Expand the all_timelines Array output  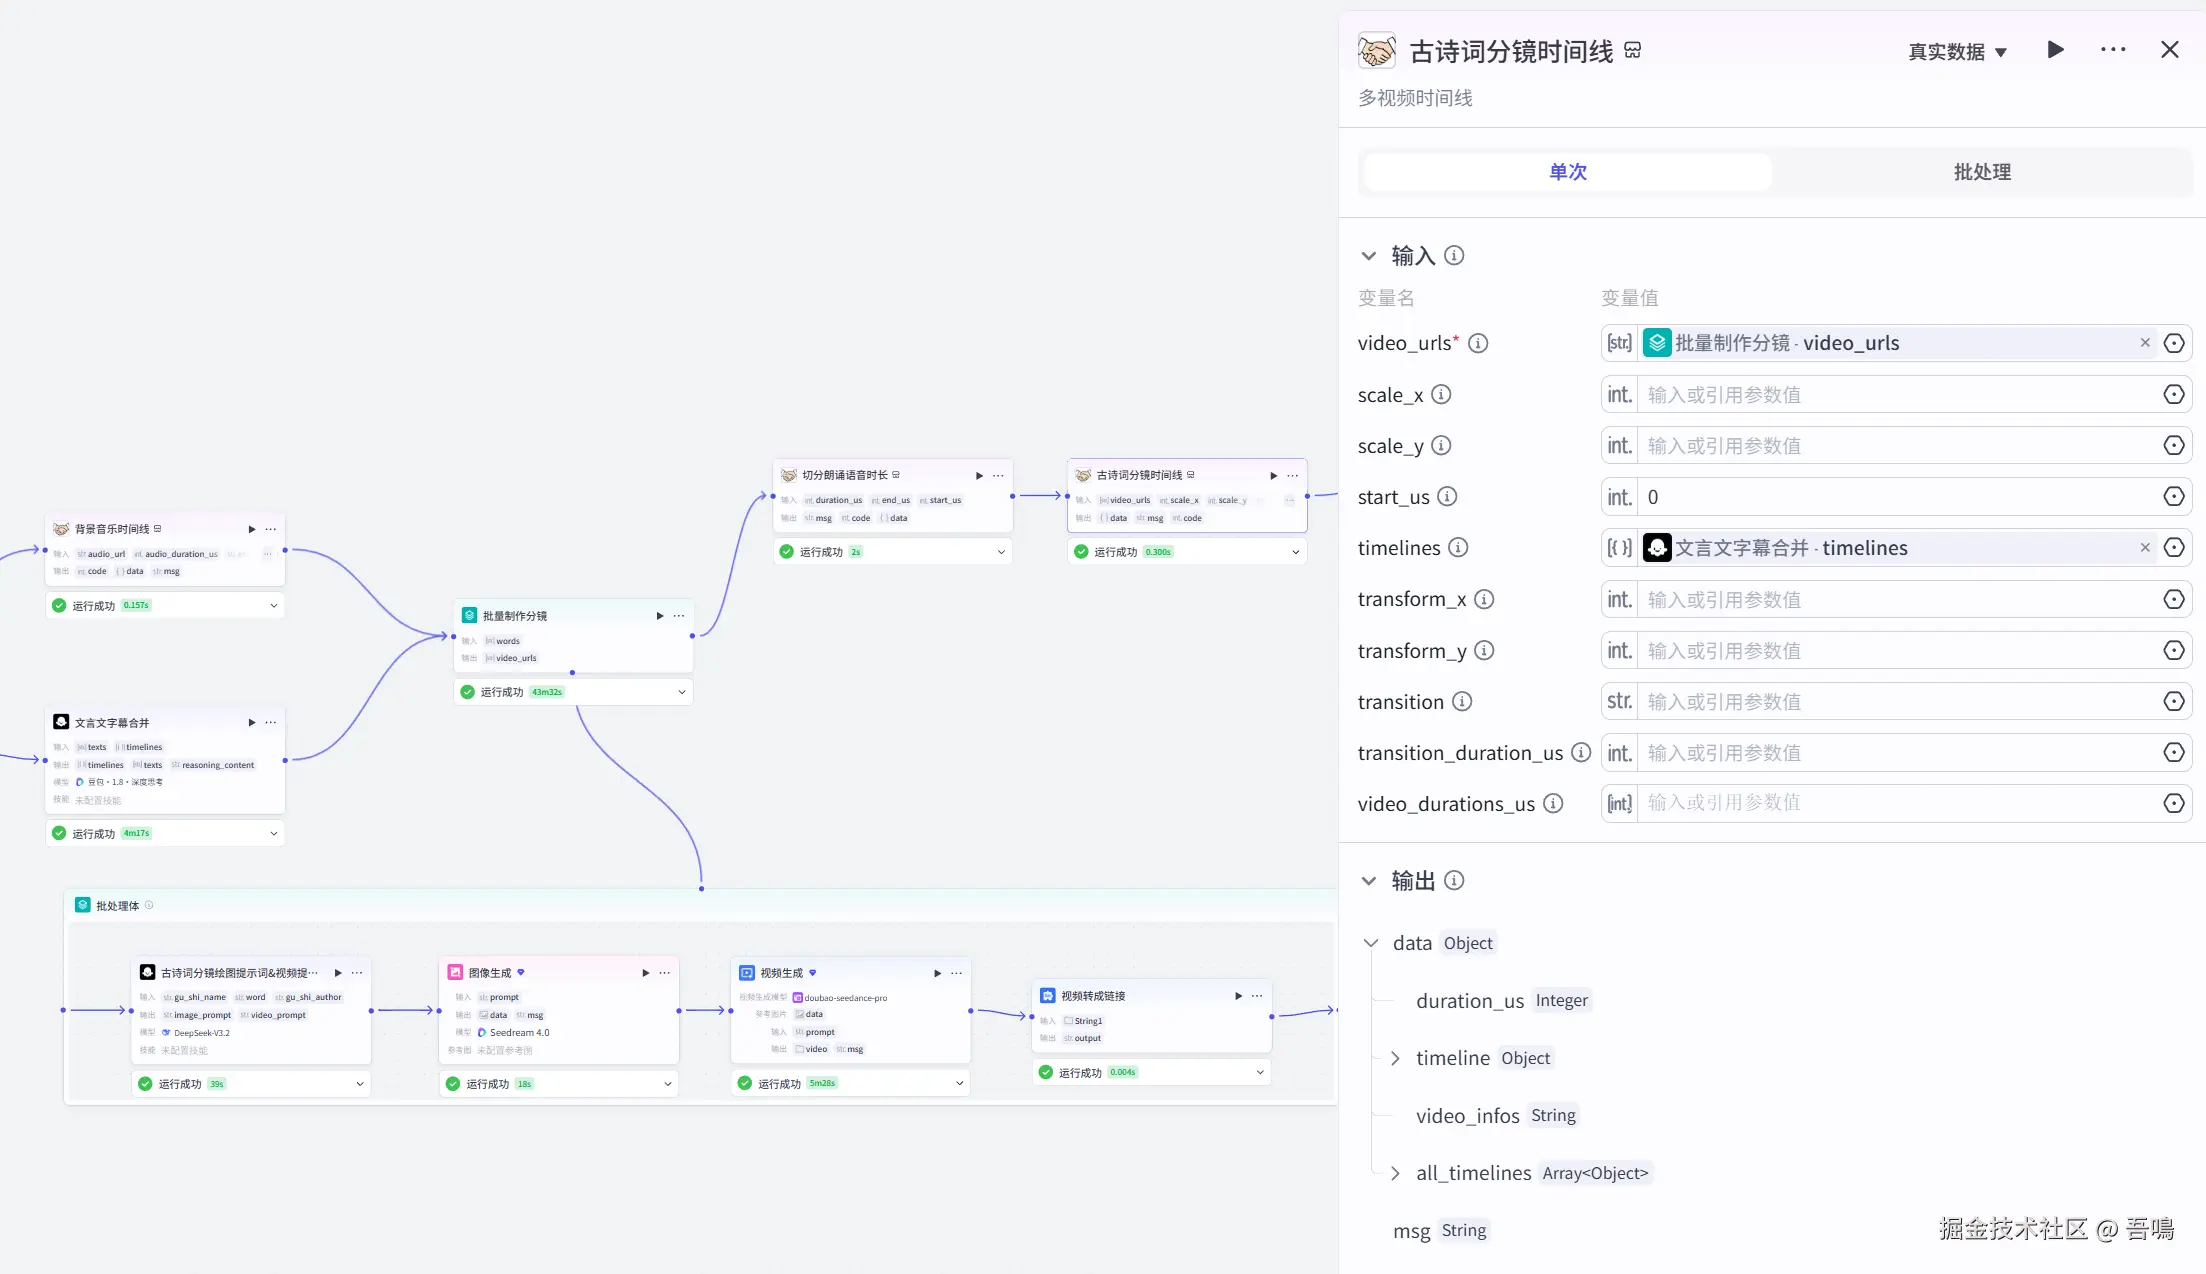[1396, 1173]
